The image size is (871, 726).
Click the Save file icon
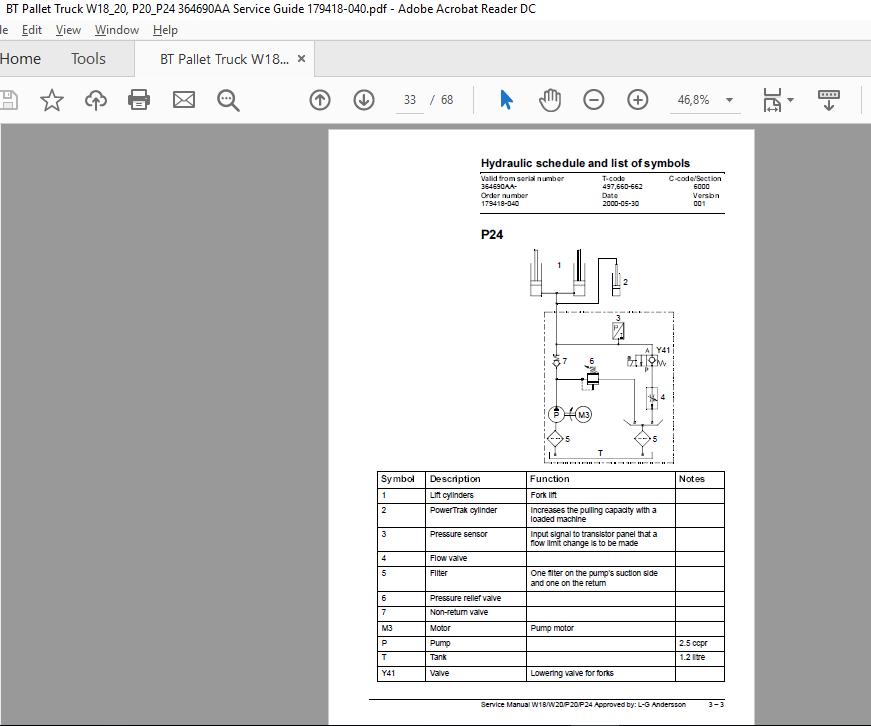tap(8, 100)
